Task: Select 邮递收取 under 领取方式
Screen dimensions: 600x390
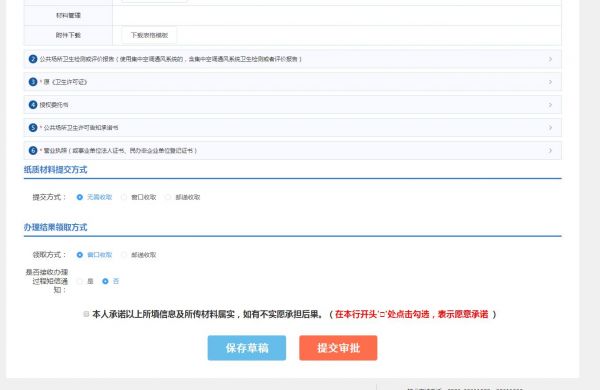Action: pos(124,255)
